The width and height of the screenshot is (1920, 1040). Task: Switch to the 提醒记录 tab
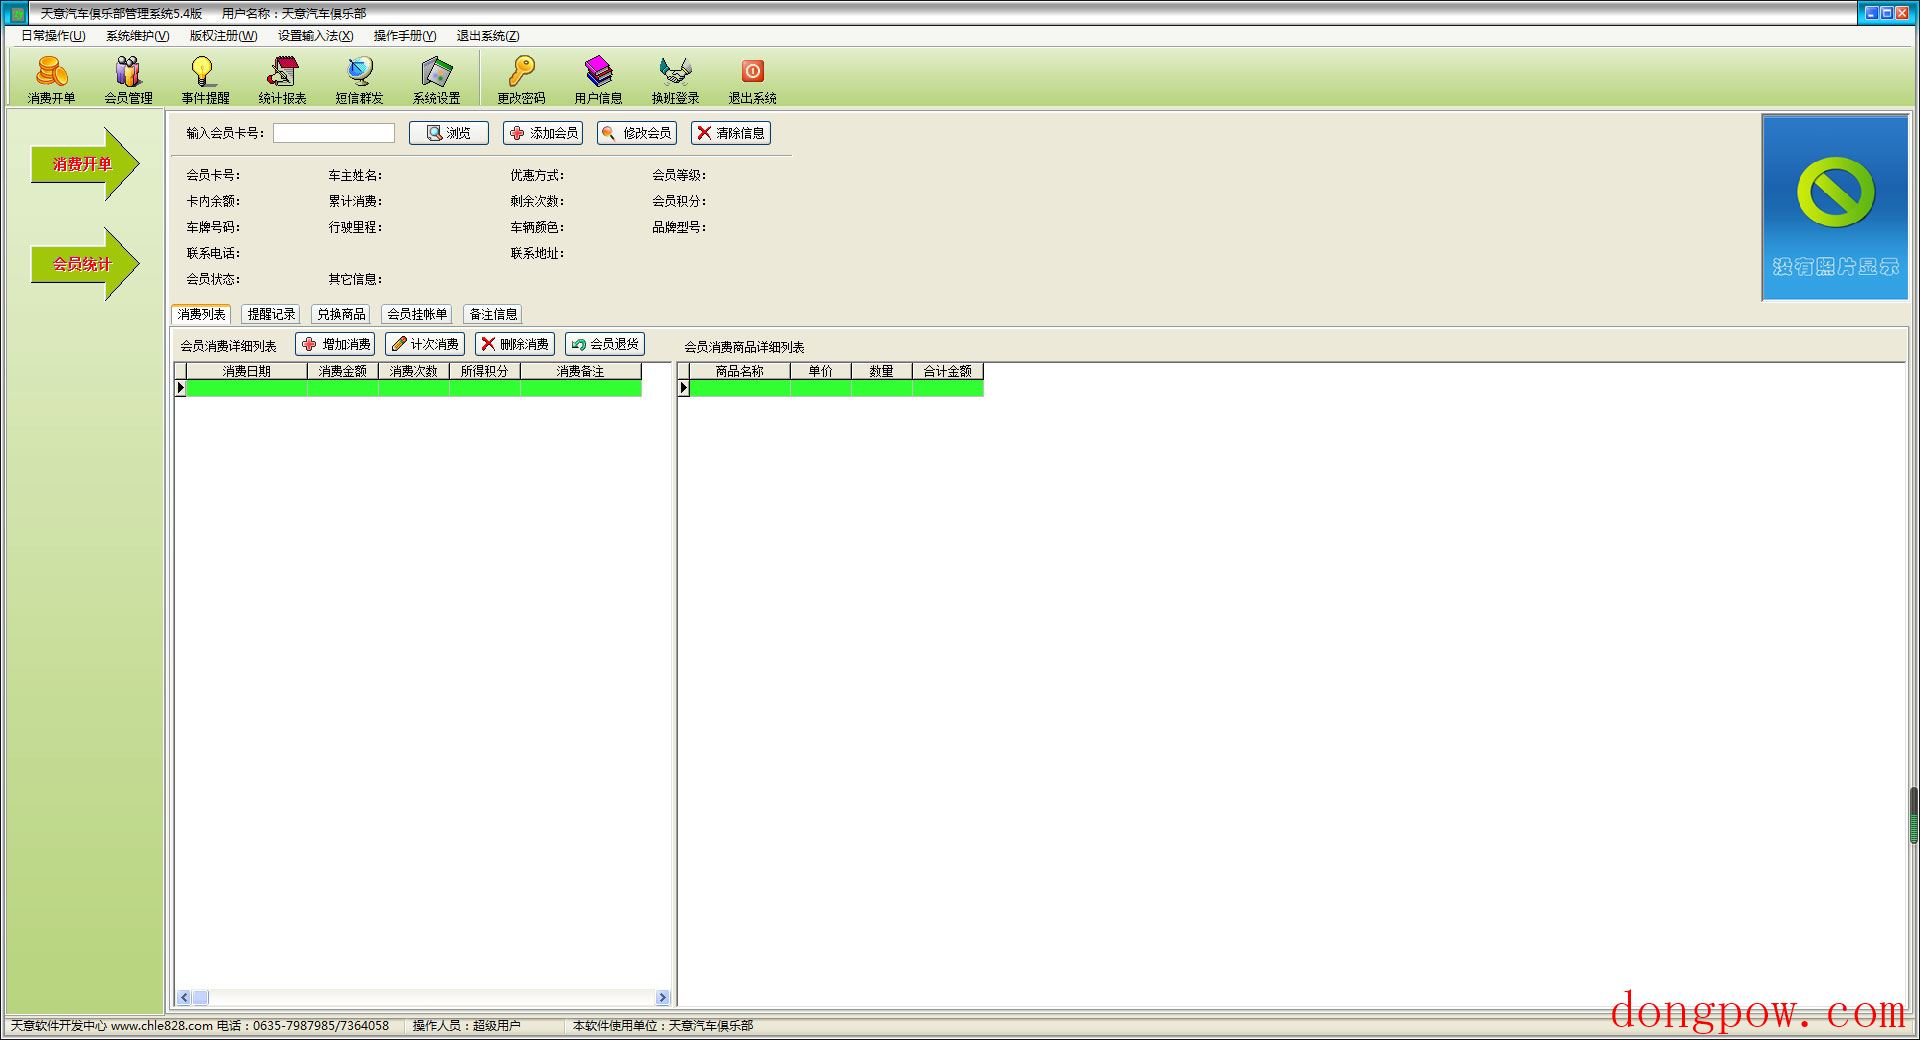pos(271,314)
